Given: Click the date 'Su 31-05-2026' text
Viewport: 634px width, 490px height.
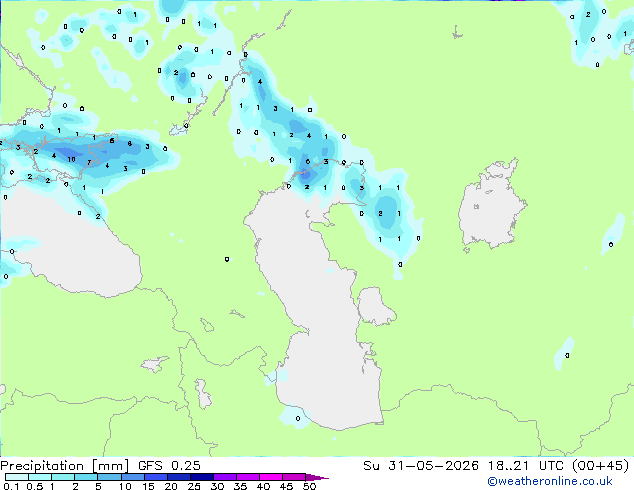Looking at the screenshot, I should 421,466.
